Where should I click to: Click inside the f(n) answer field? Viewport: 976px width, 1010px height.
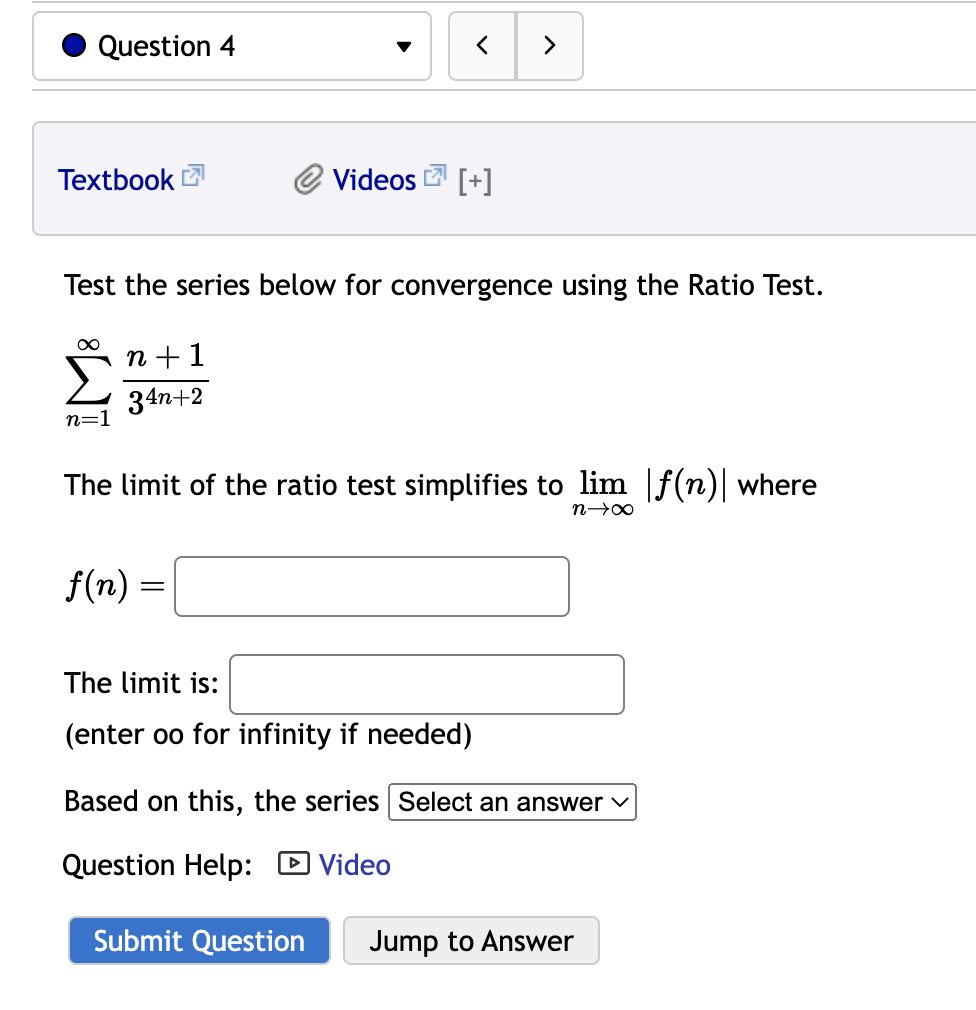[x=370, y=586]
